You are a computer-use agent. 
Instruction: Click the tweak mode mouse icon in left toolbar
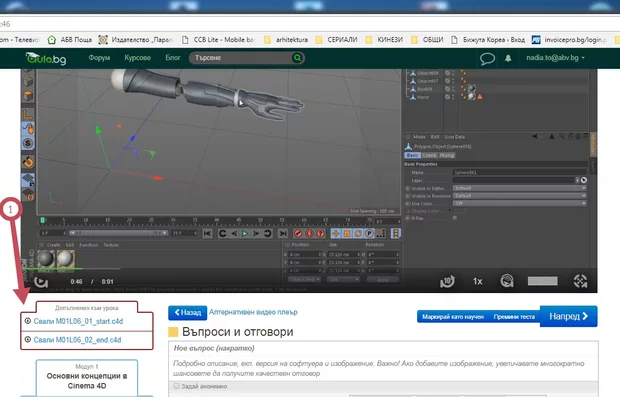tap(28, 129)
